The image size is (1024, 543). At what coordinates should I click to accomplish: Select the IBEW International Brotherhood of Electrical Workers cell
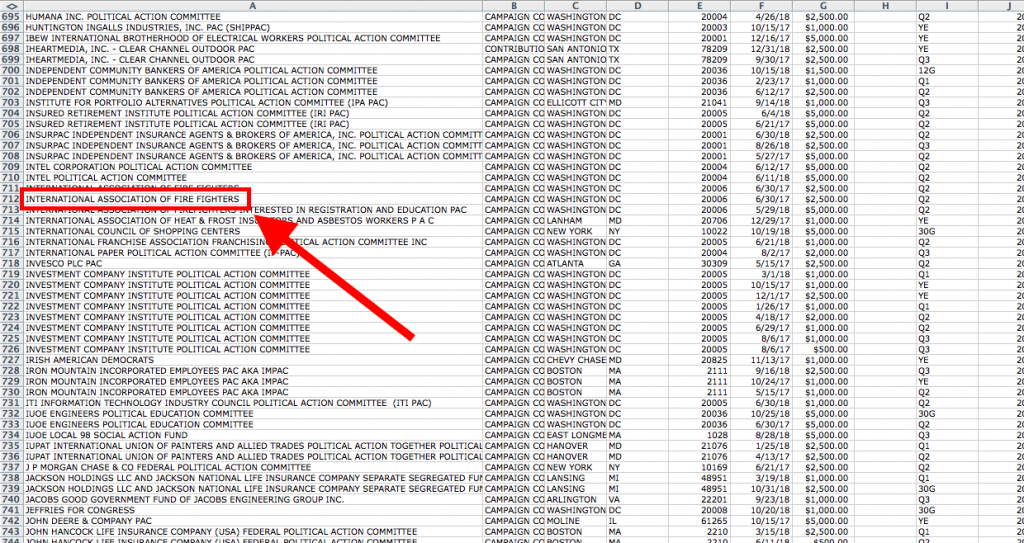(x=253, y=39)
